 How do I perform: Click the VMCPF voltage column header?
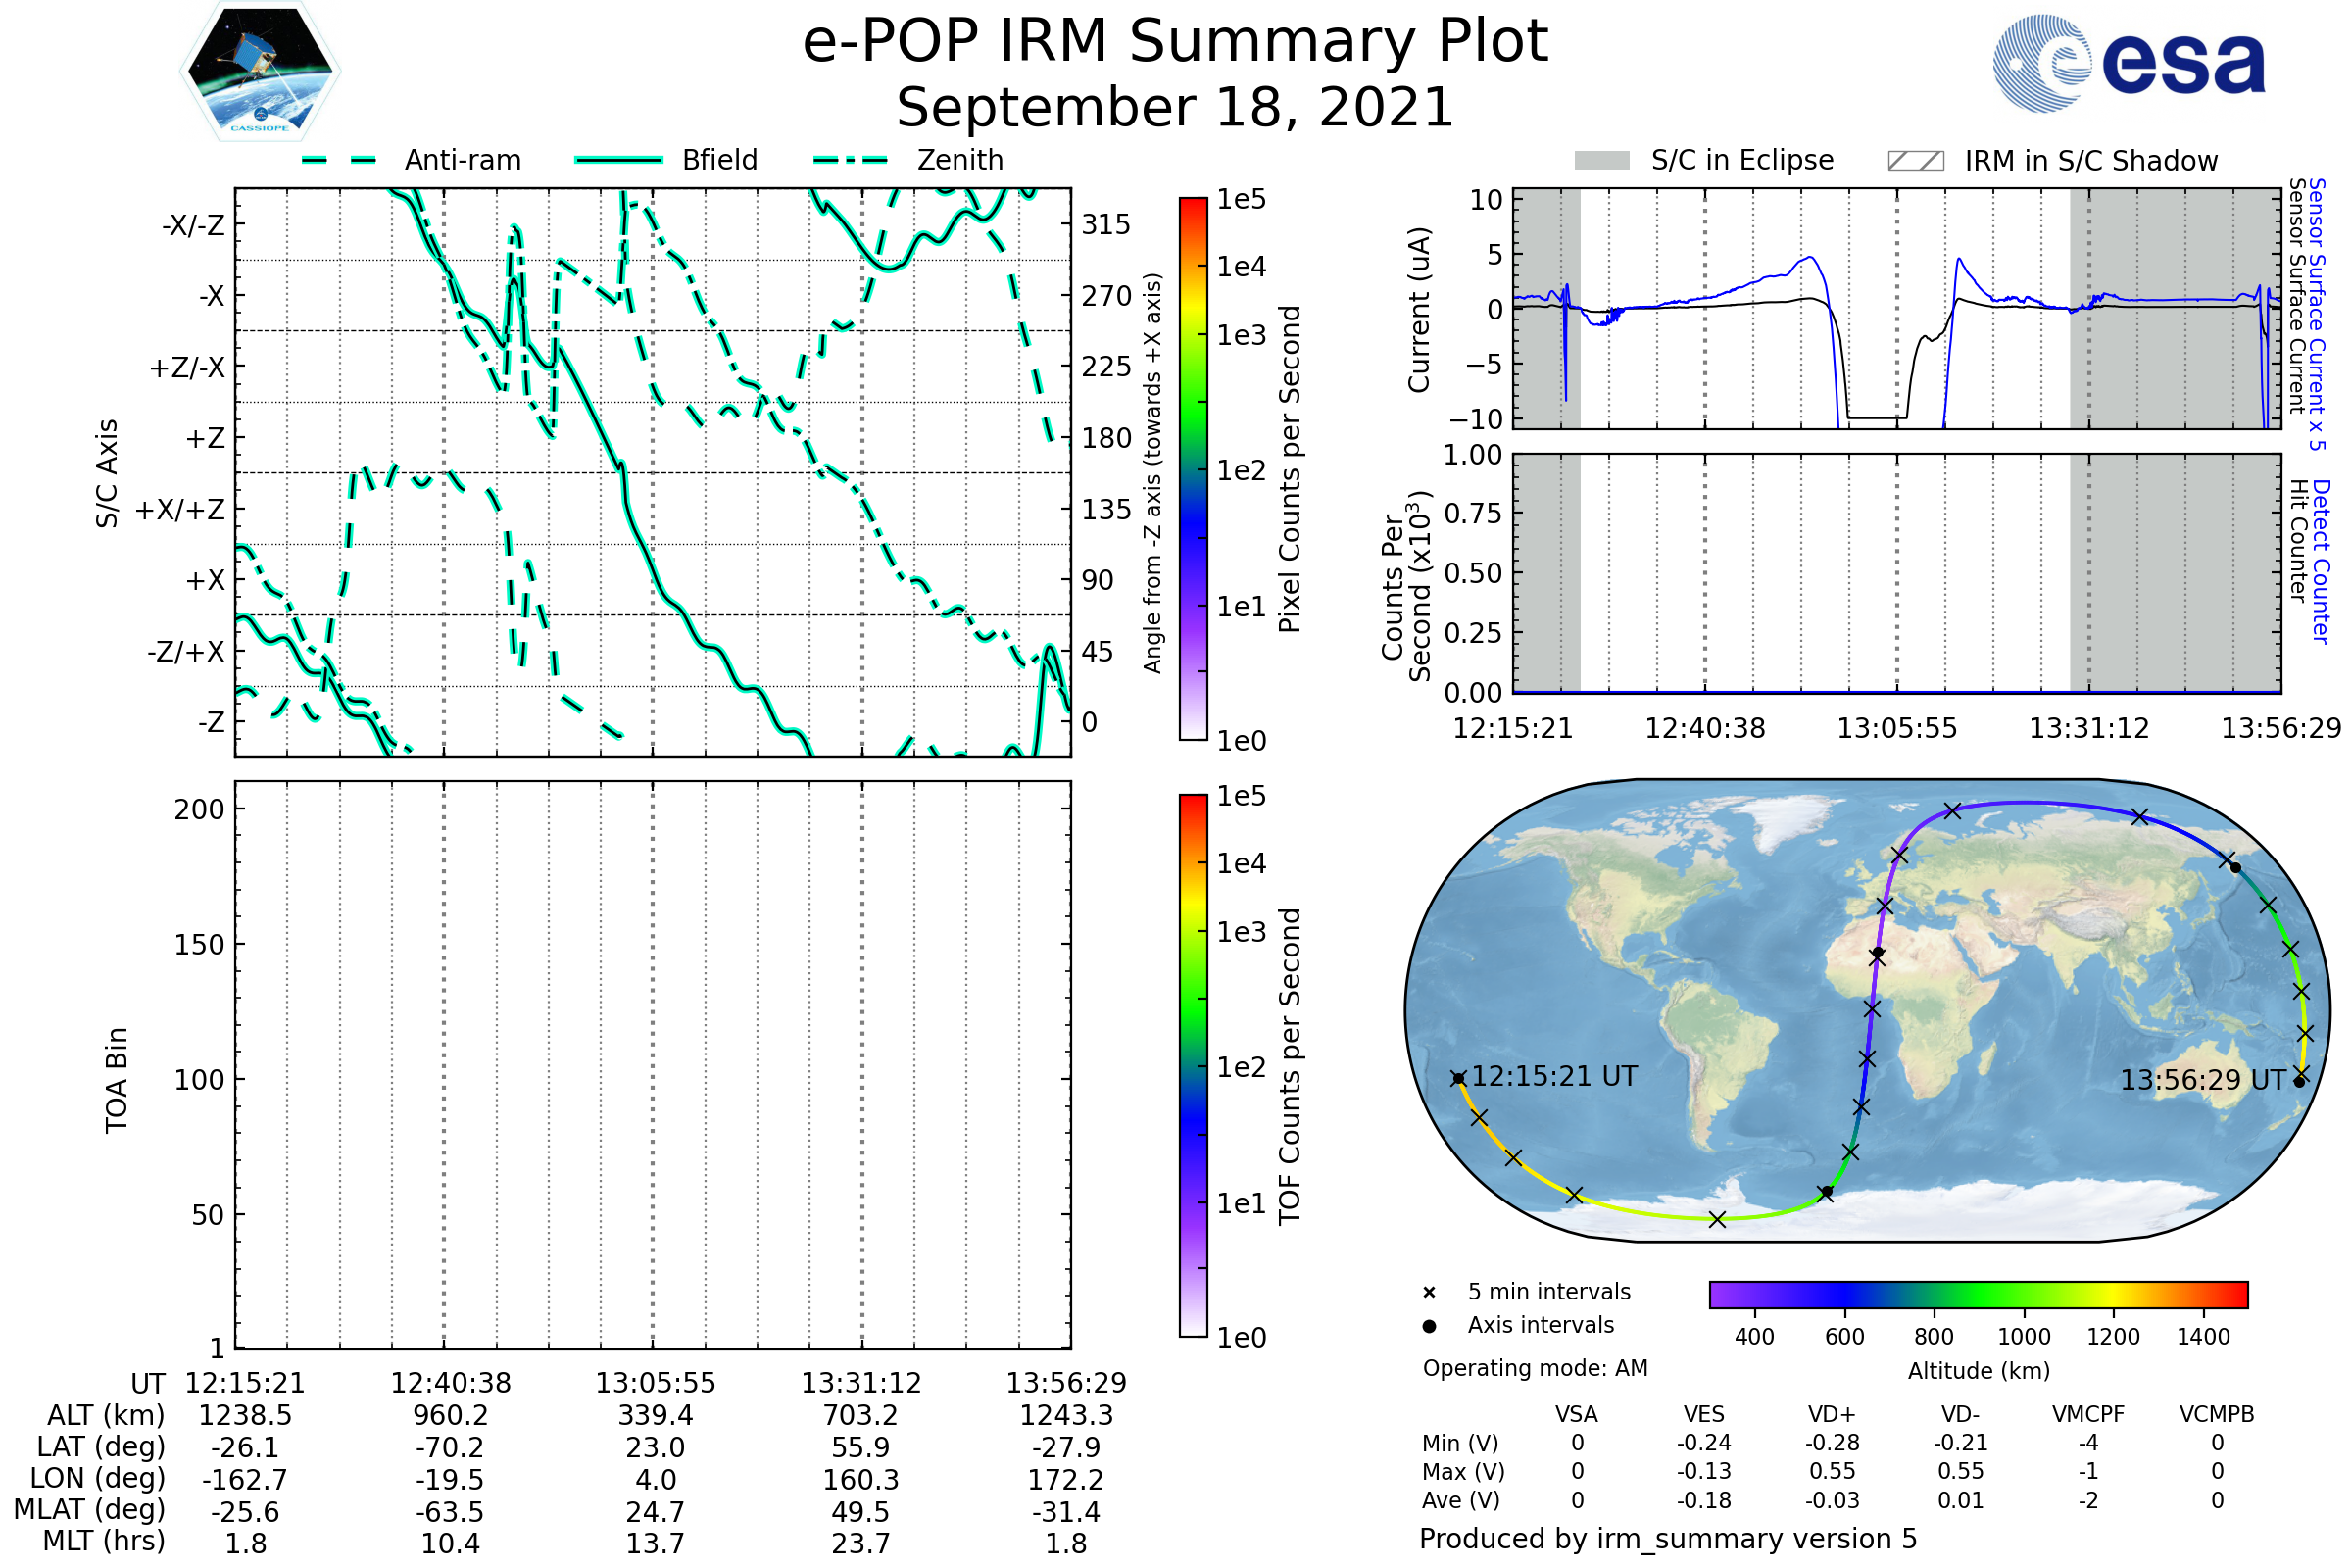coord(2087,1415)
